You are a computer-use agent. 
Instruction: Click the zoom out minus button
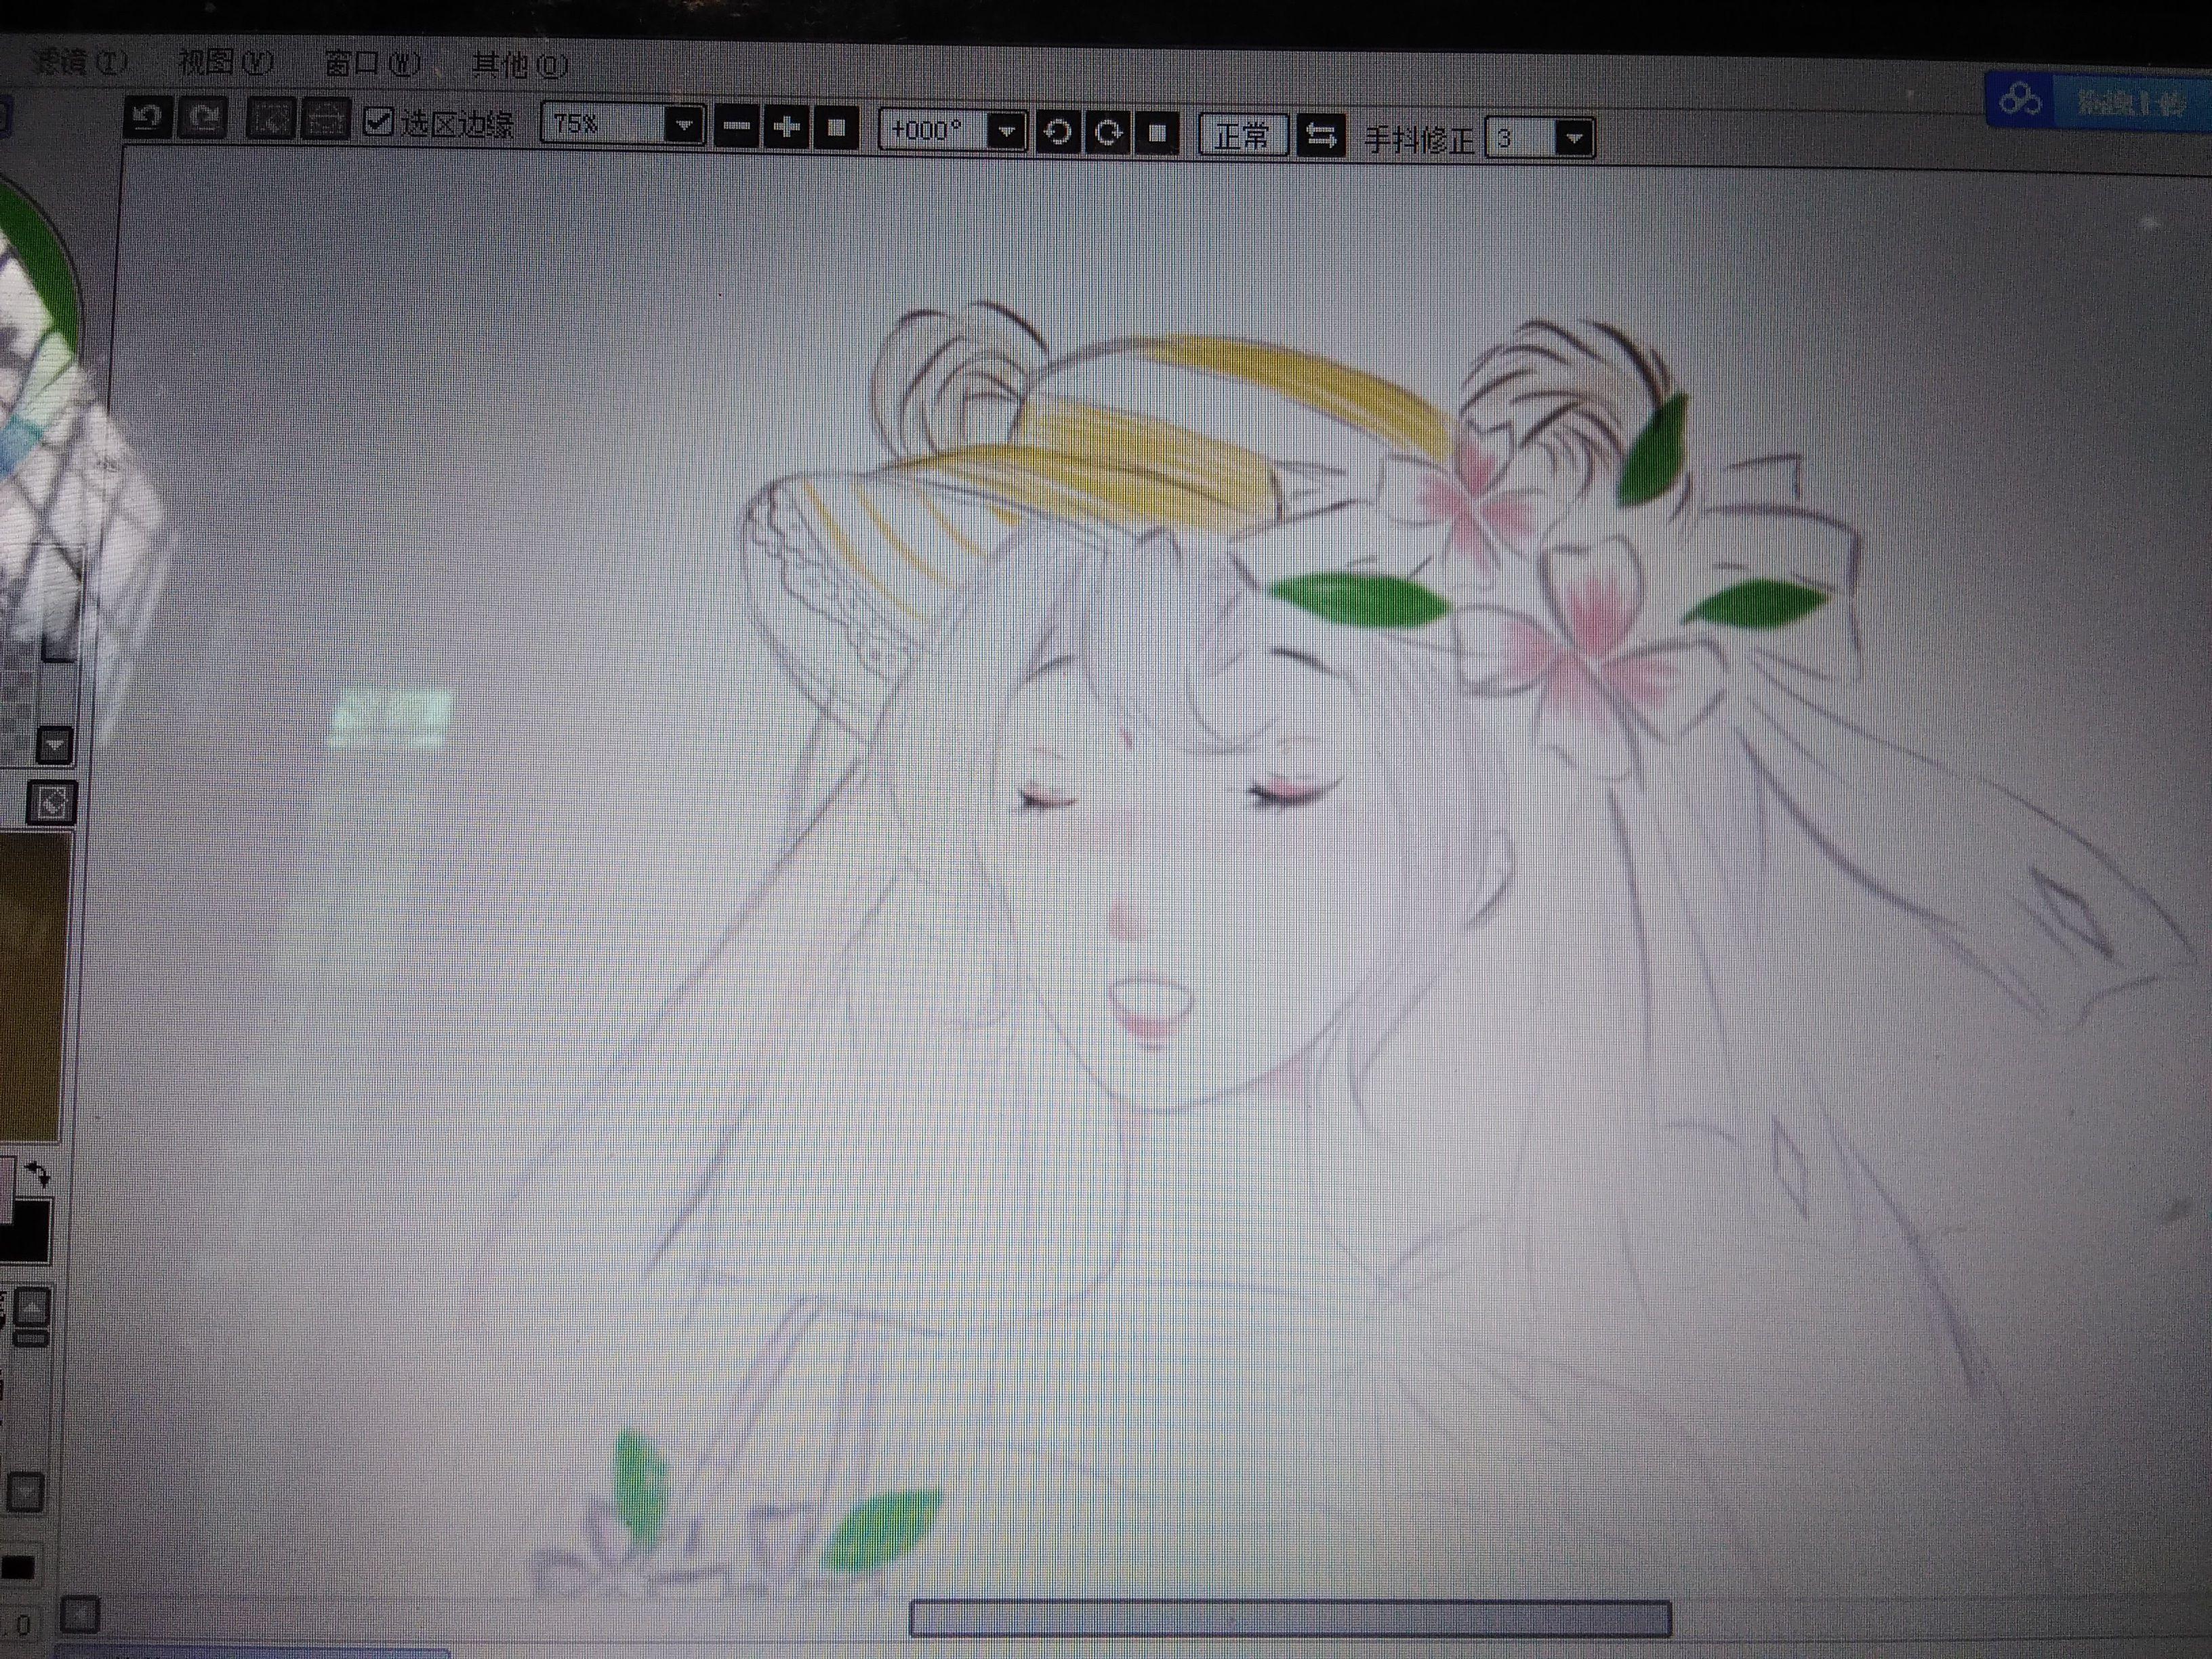tap(736, 127)
